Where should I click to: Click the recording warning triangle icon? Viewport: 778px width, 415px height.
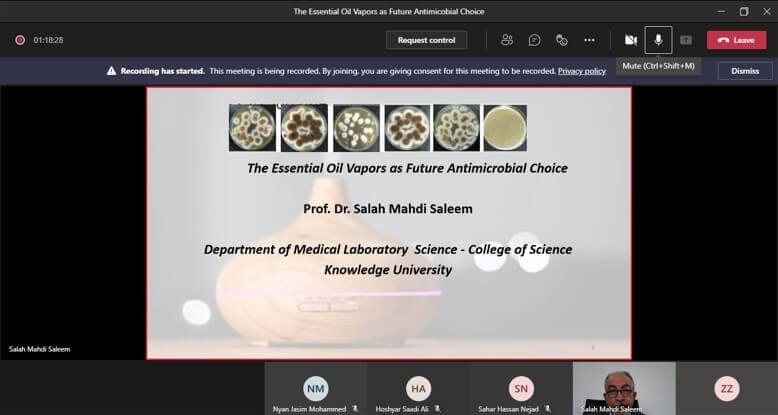(x=112, y=71)
